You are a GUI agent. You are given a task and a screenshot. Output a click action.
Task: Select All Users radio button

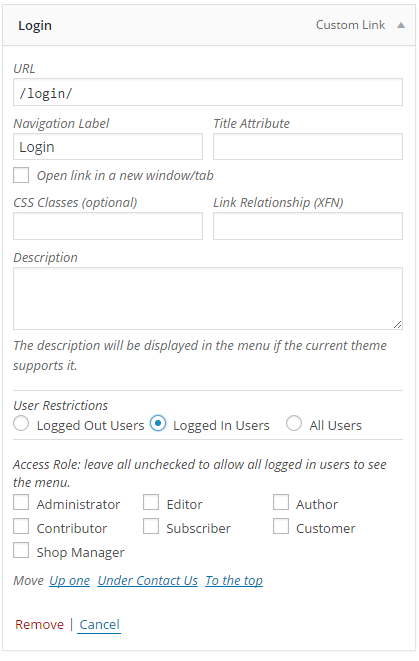[x=294, y=423]
